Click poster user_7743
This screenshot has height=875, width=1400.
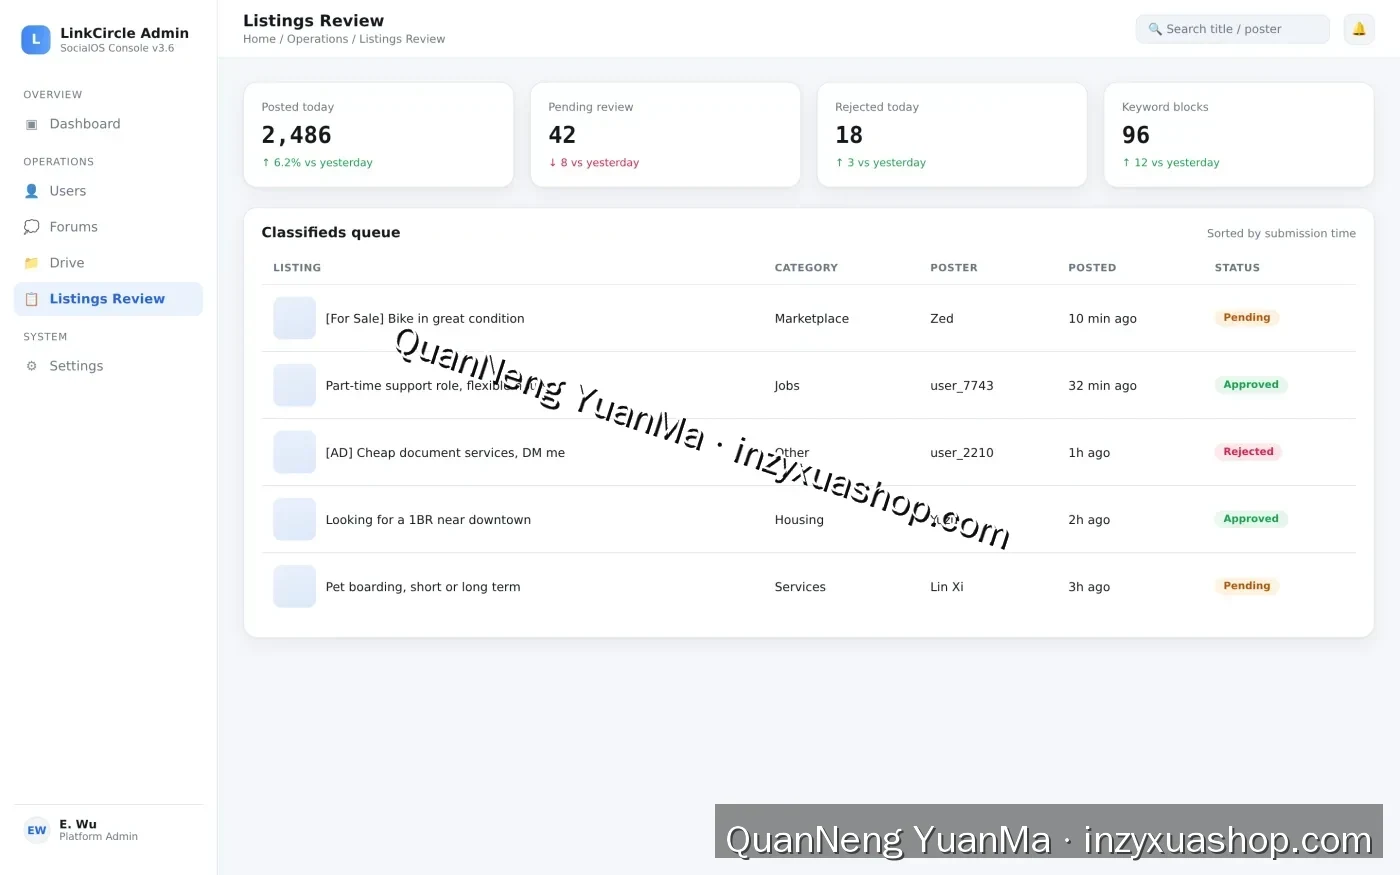[x=962, y=385]
